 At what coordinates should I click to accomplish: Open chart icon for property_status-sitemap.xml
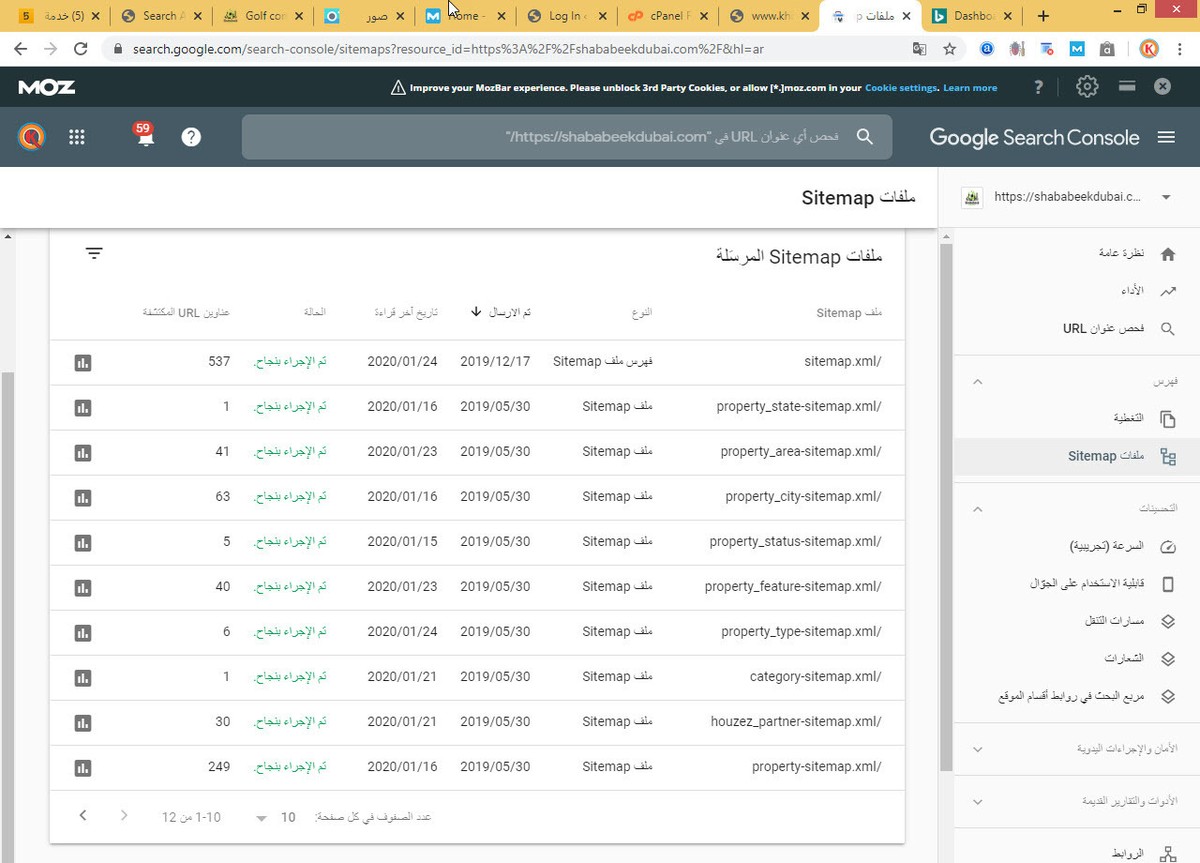pyautogui.click(x=83, y=542)
